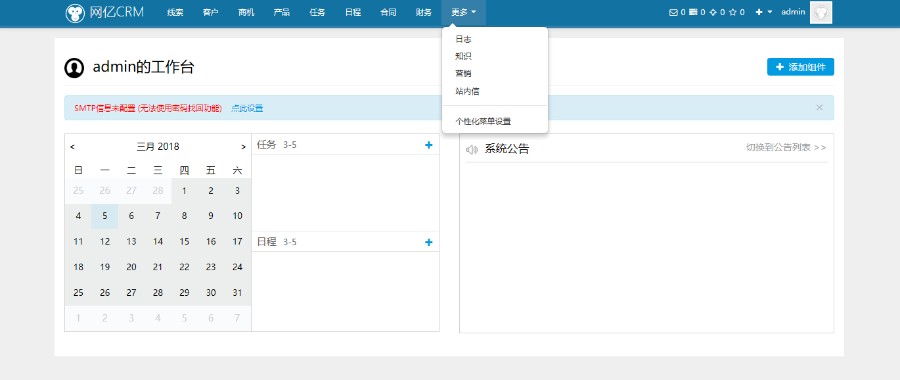Select 日志 from the dropdown
Viewport: 900px width, 380px height.
coord(463,39)
